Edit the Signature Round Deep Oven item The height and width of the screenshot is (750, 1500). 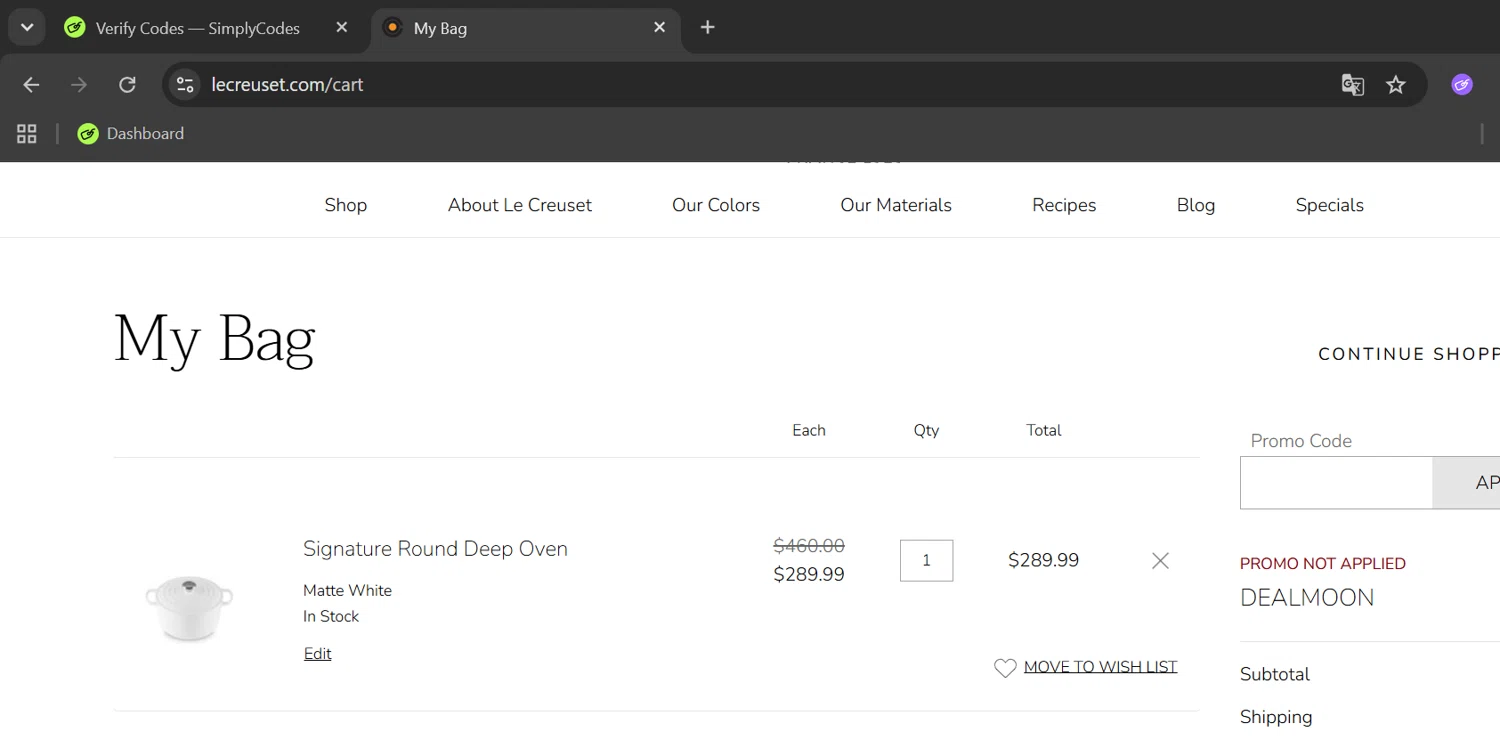tap(317, 654)
